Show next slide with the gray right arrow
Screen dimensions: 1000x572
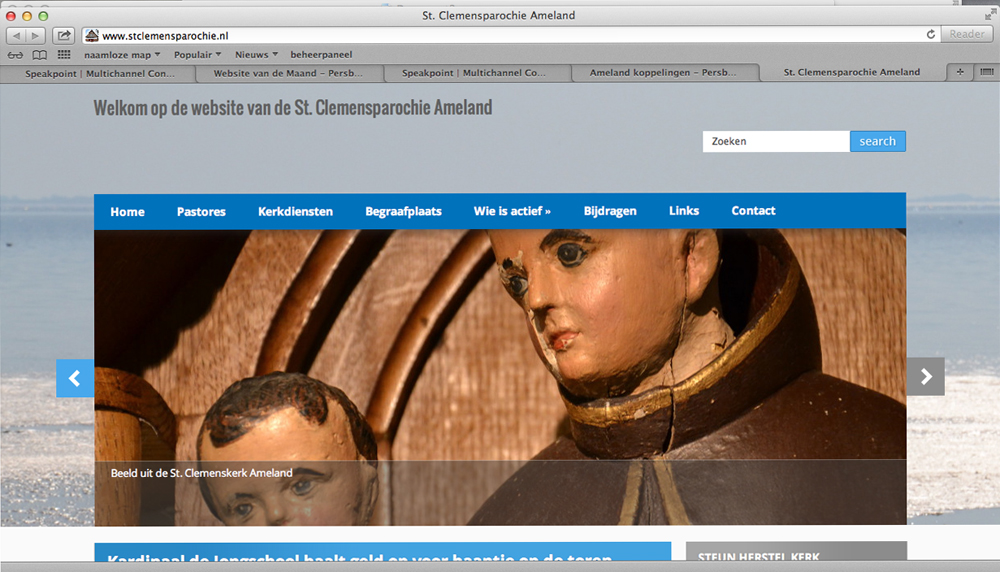pos(926,377)
